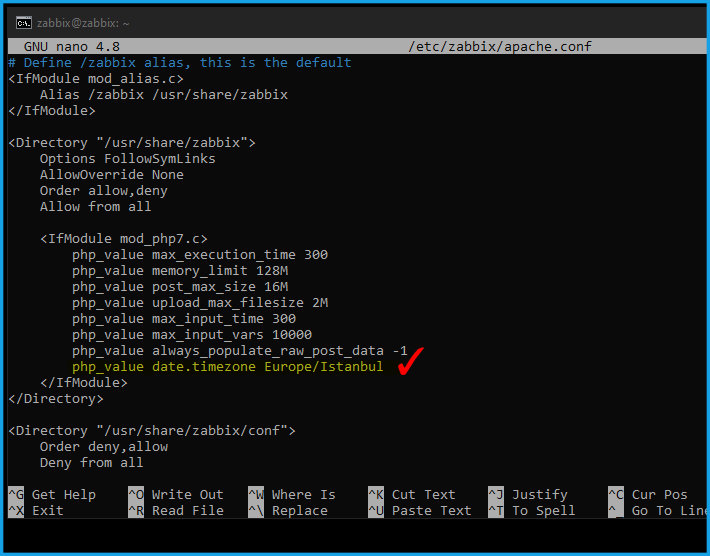
Task: Click the /etc/zabbix/apache.conf filename in header
Action: (x=500, y=47)
